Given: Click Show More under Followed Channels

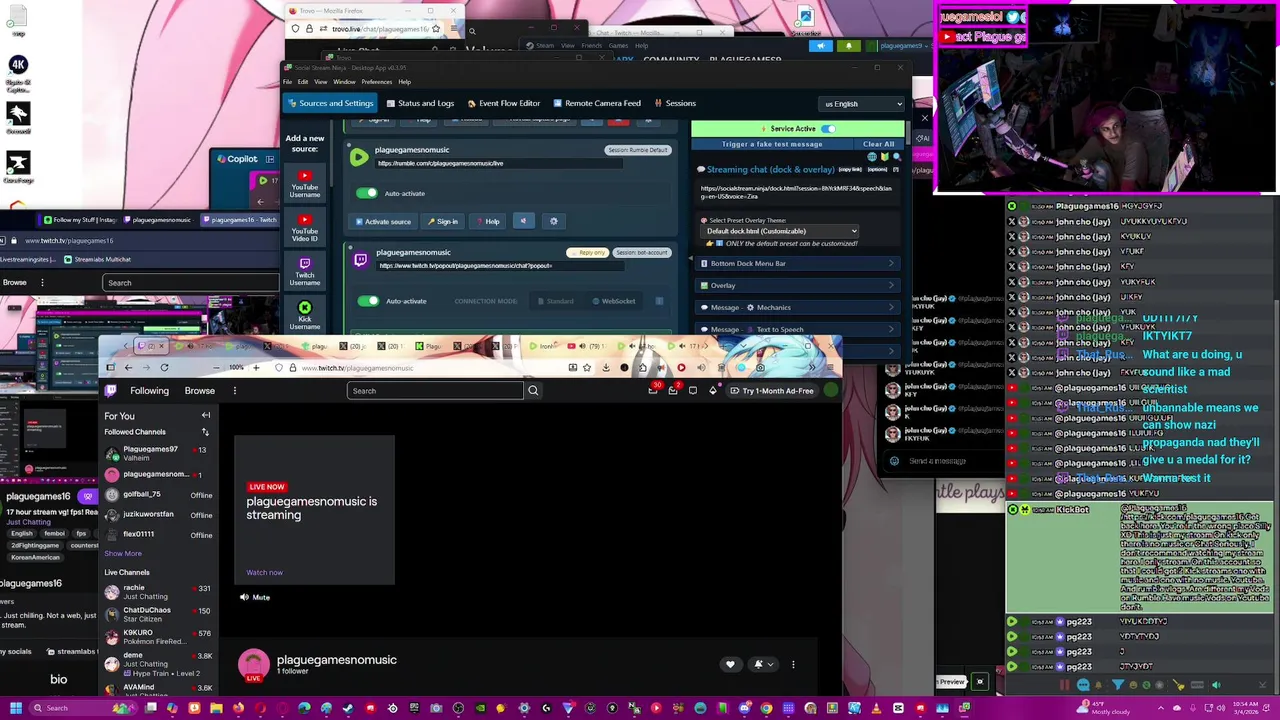Looking at the screenshot, I should click(123, 553).
